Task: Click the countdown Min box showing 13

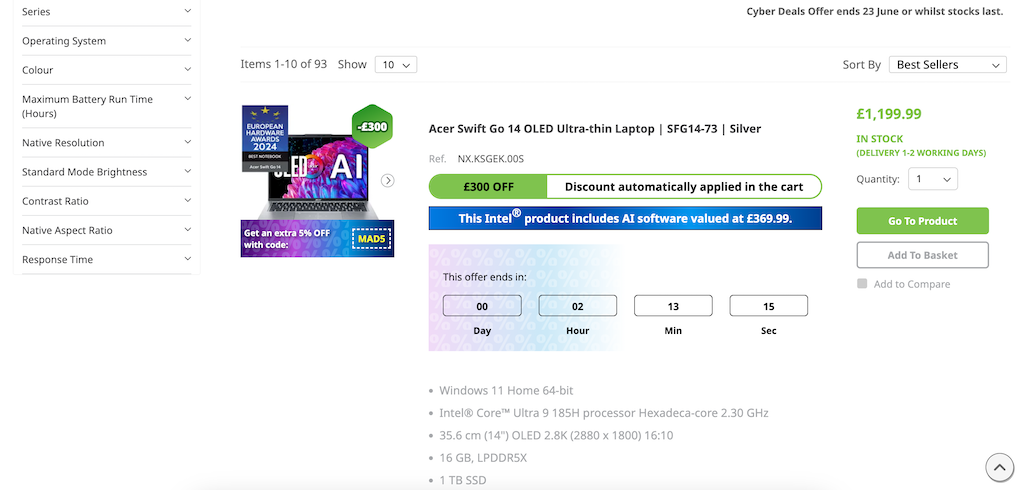Action: coord(673,306)
